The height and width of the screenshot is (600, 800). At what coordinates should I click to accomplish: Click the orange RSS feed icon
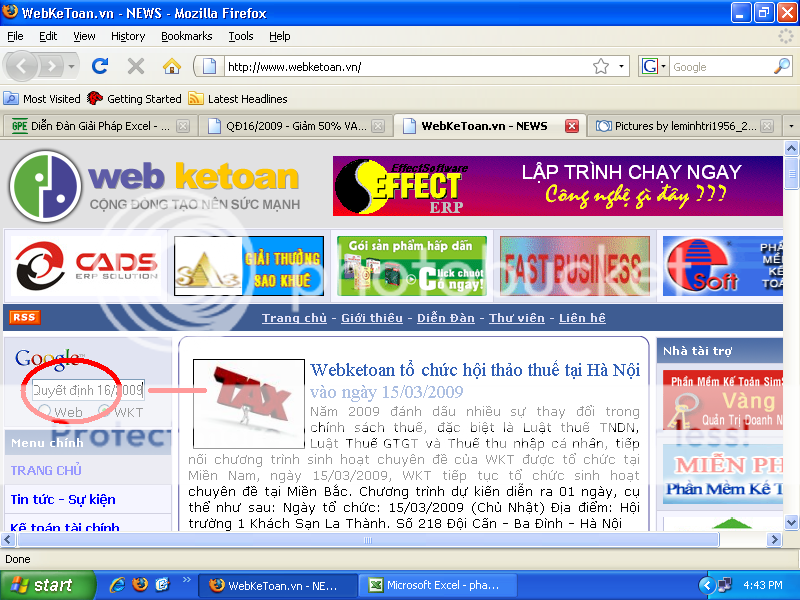[25, 317]
